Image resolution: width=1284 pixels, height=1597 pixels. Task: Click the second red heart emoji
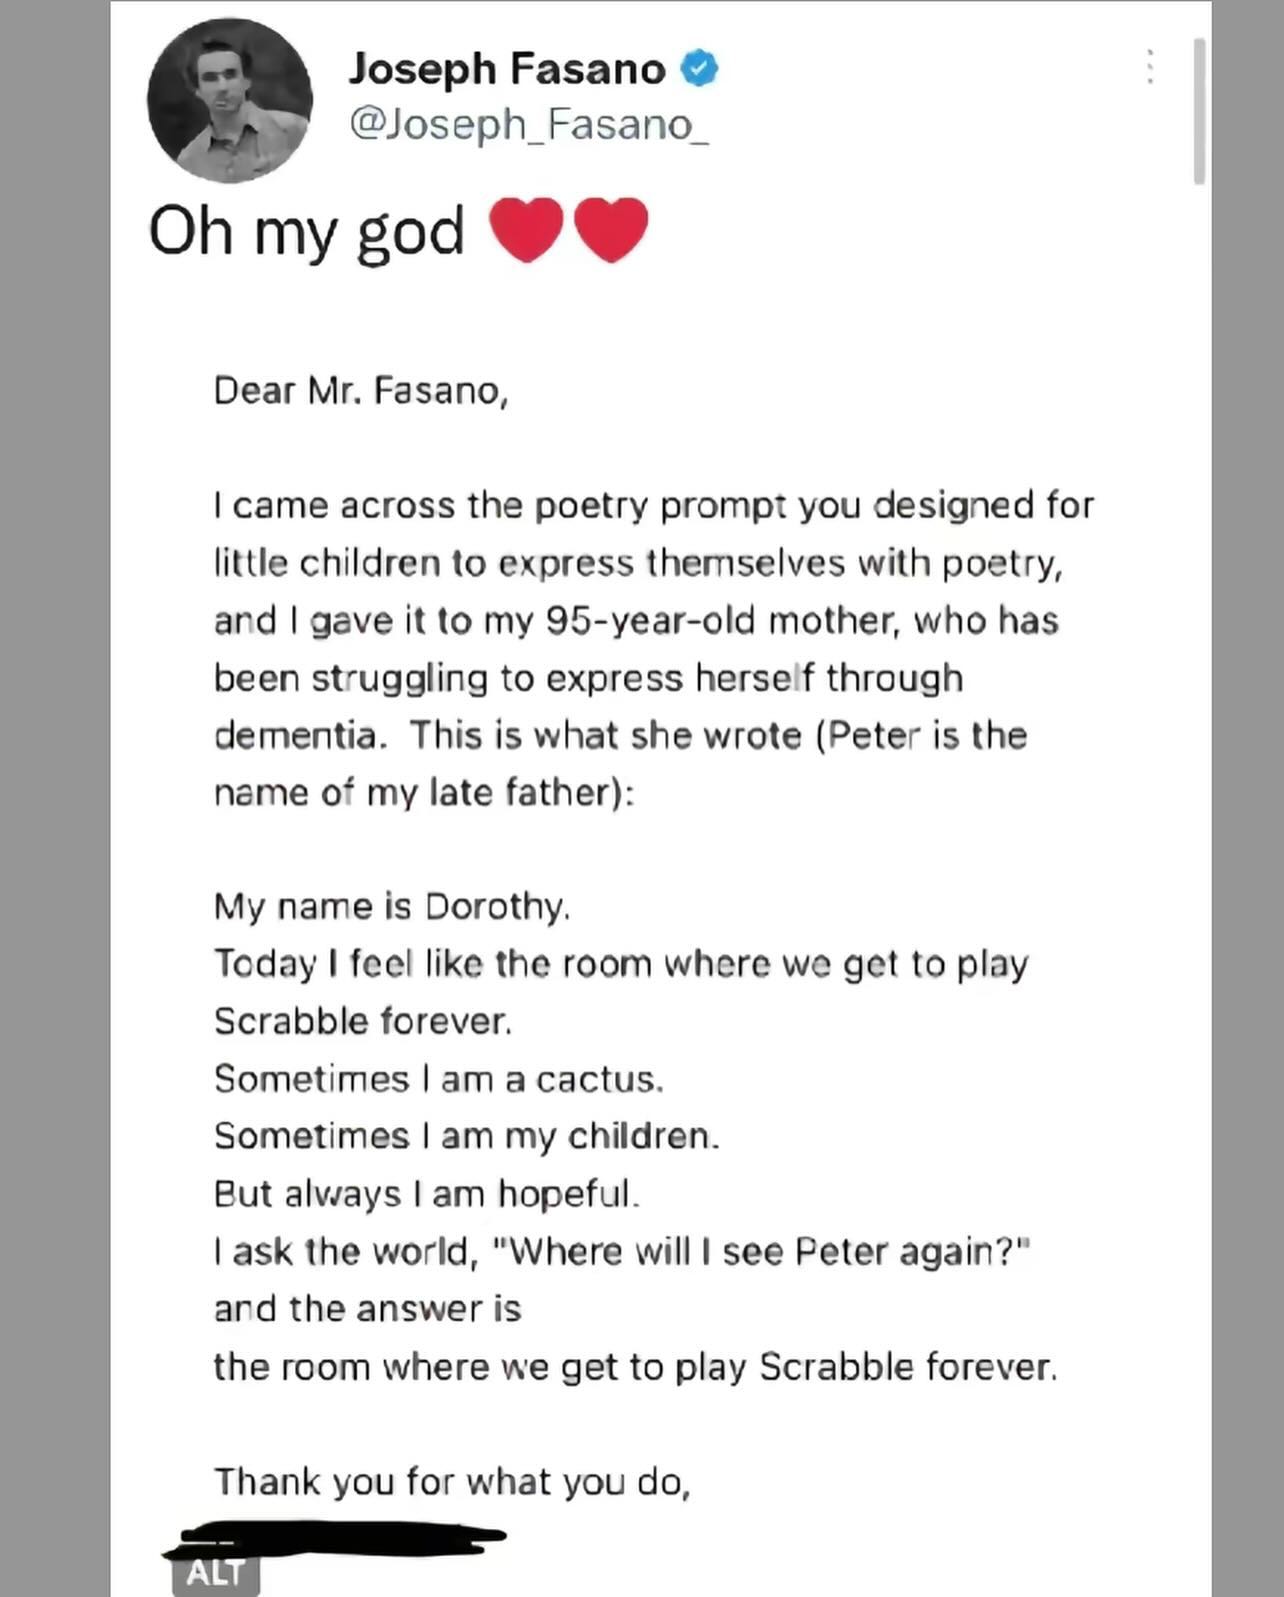pyautogui.click(x=611, y=230)
